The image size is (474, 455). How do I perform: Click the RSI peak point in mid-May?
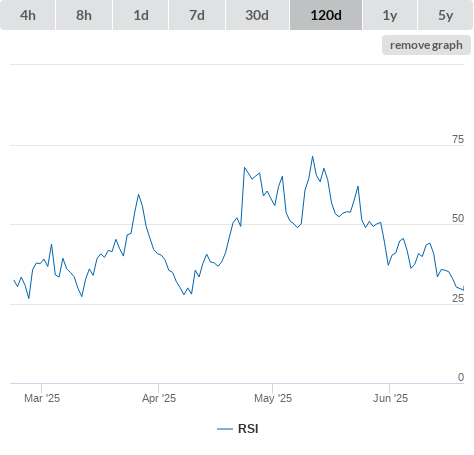coord(313,156)
